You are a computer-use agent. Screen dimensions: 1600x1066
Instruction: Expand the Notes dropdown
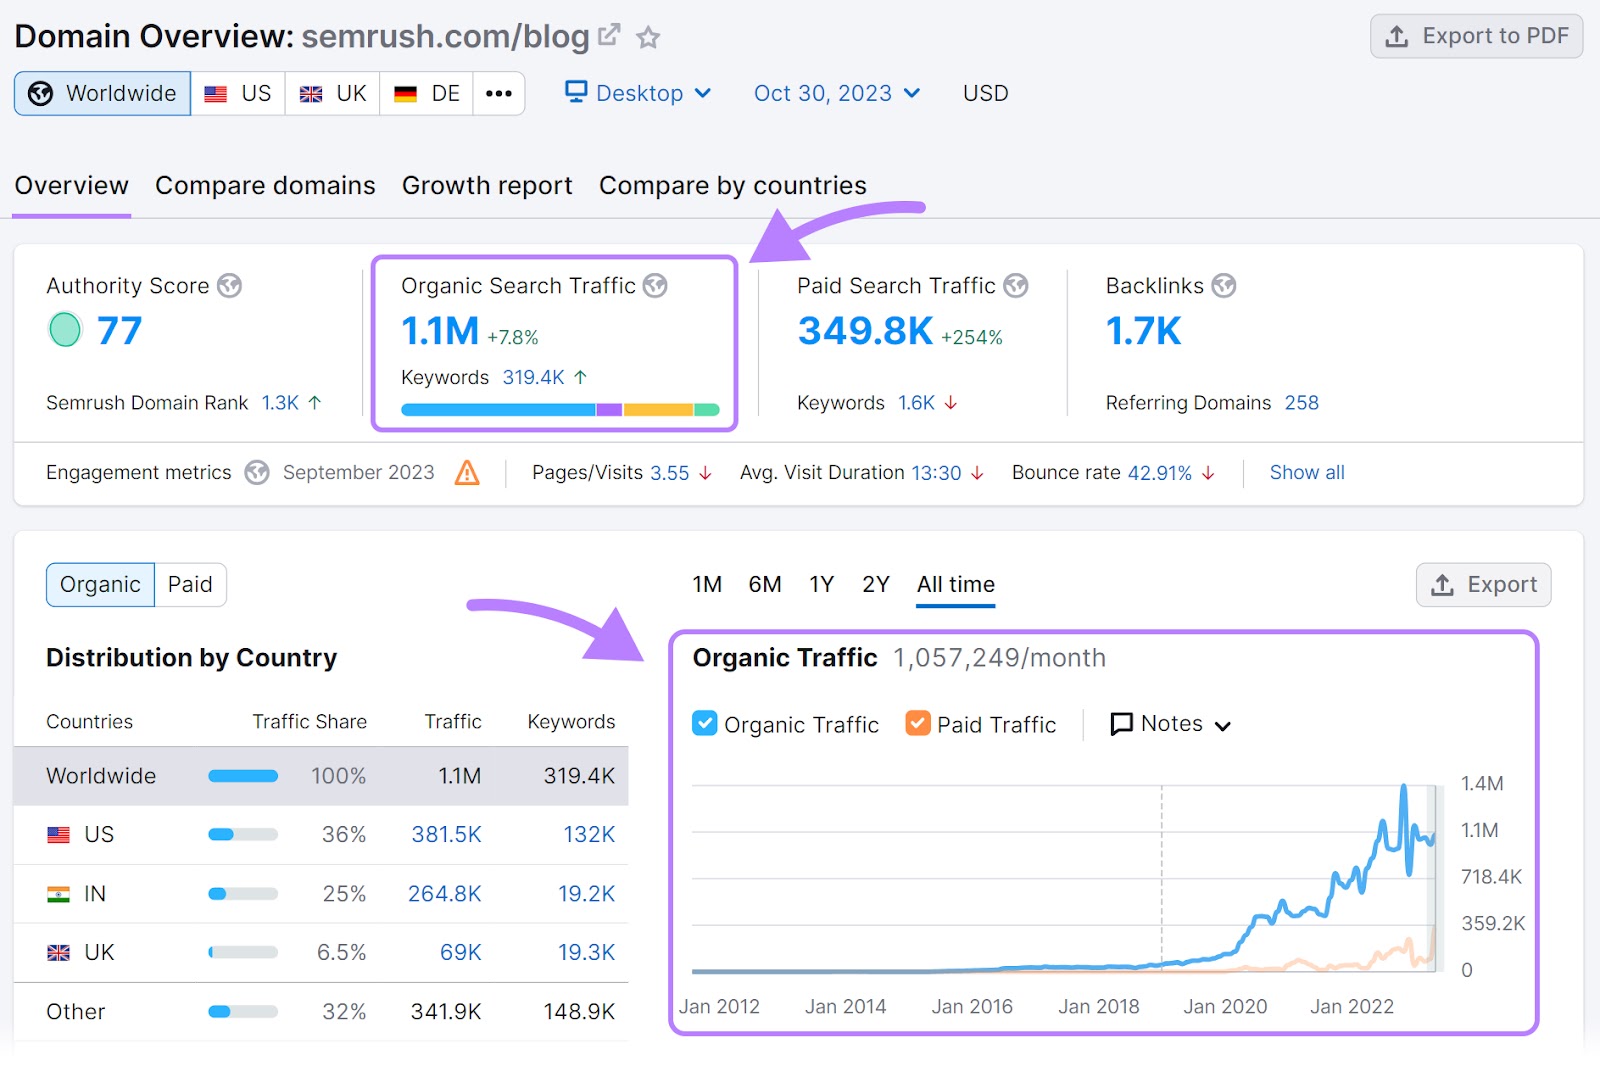tap(1171, 724)
